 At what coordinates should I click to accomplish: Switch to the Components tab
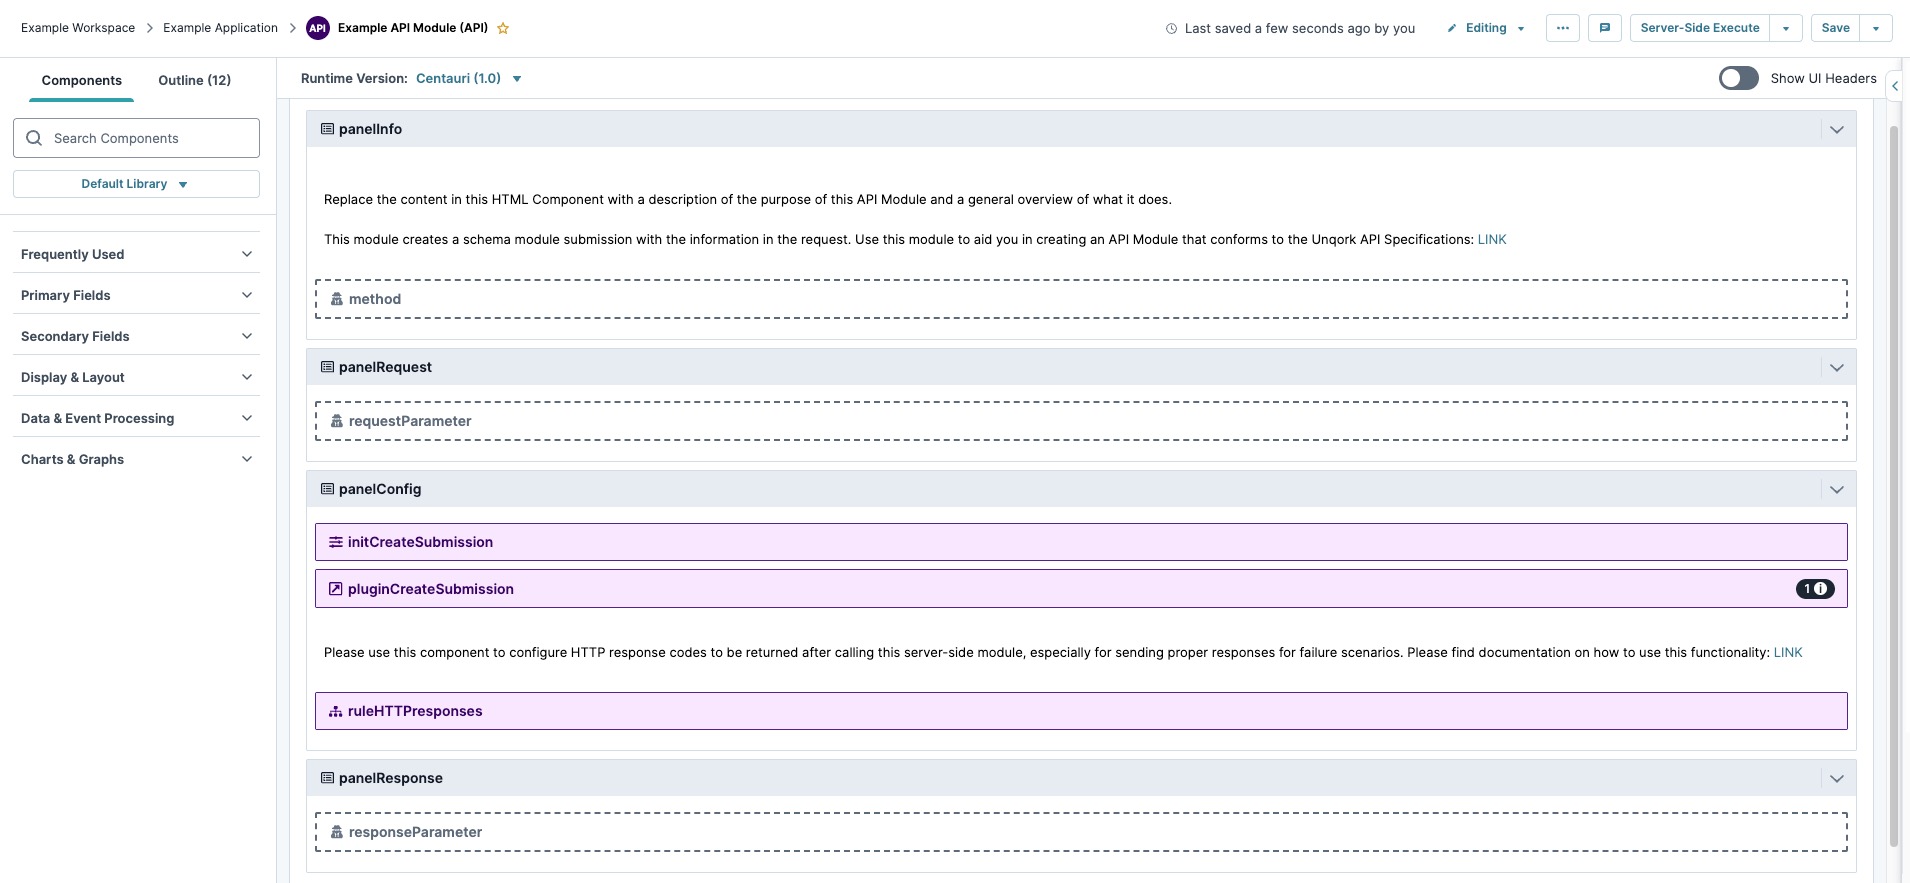[x=82, y=80]
